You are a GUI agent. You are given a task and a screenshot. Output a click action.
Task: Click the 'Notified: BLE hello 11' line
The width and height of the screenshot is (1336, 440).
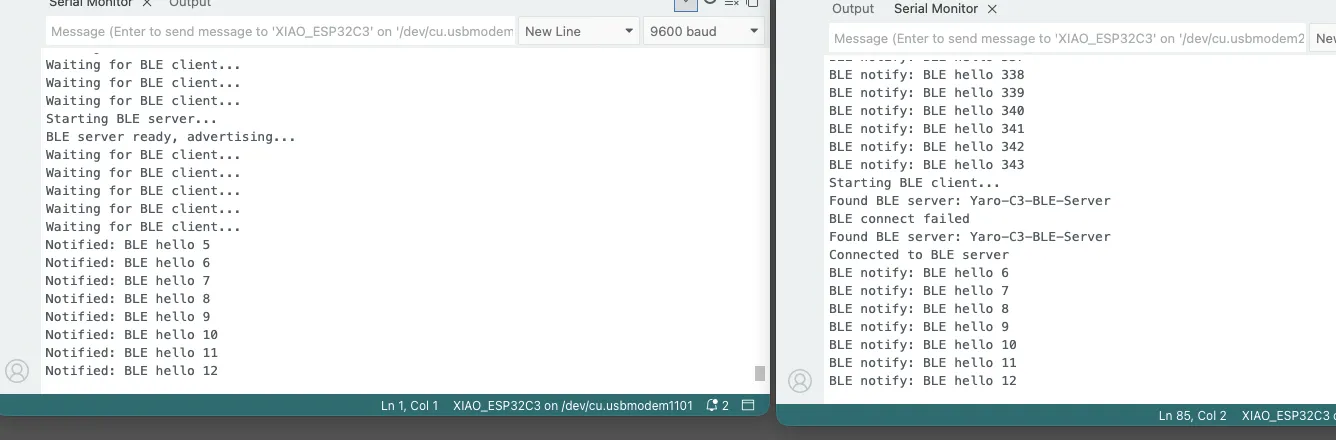click(x=132, y=353)
